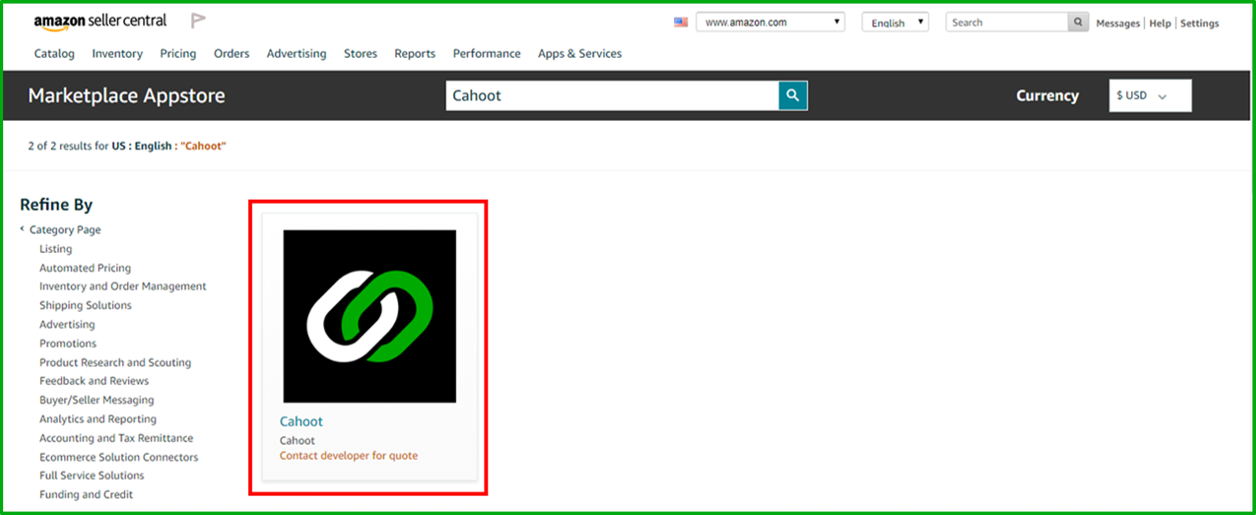1256x515 pixels.
Task: Open the Advertising menu in top navigation
Action: pos(296,54)
